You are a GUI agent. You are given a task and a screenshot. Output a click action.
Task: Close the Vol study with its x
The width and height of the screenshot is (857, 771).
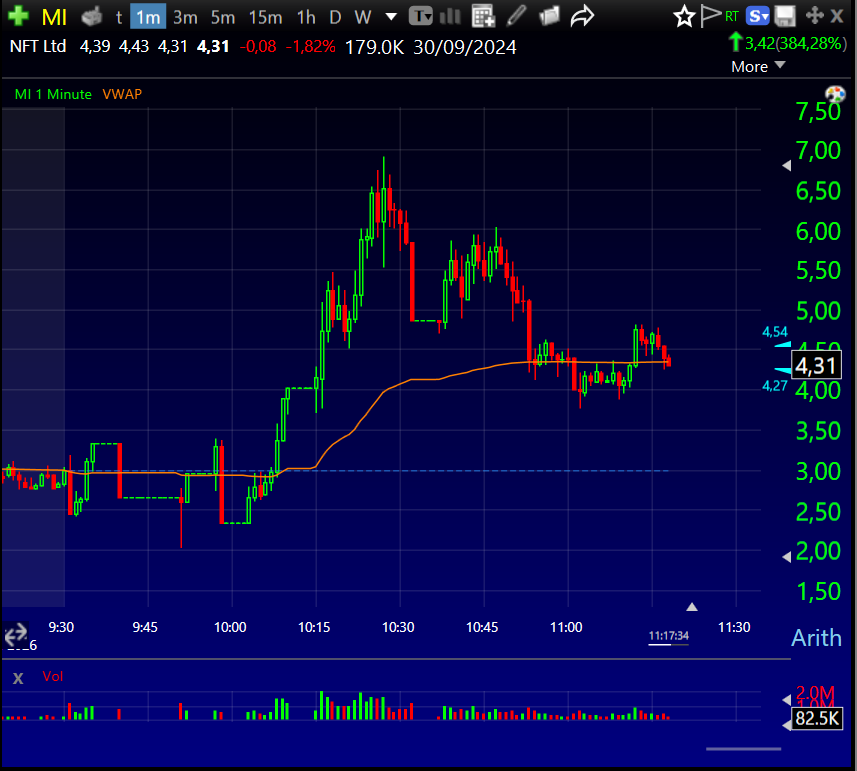point(18,678)
